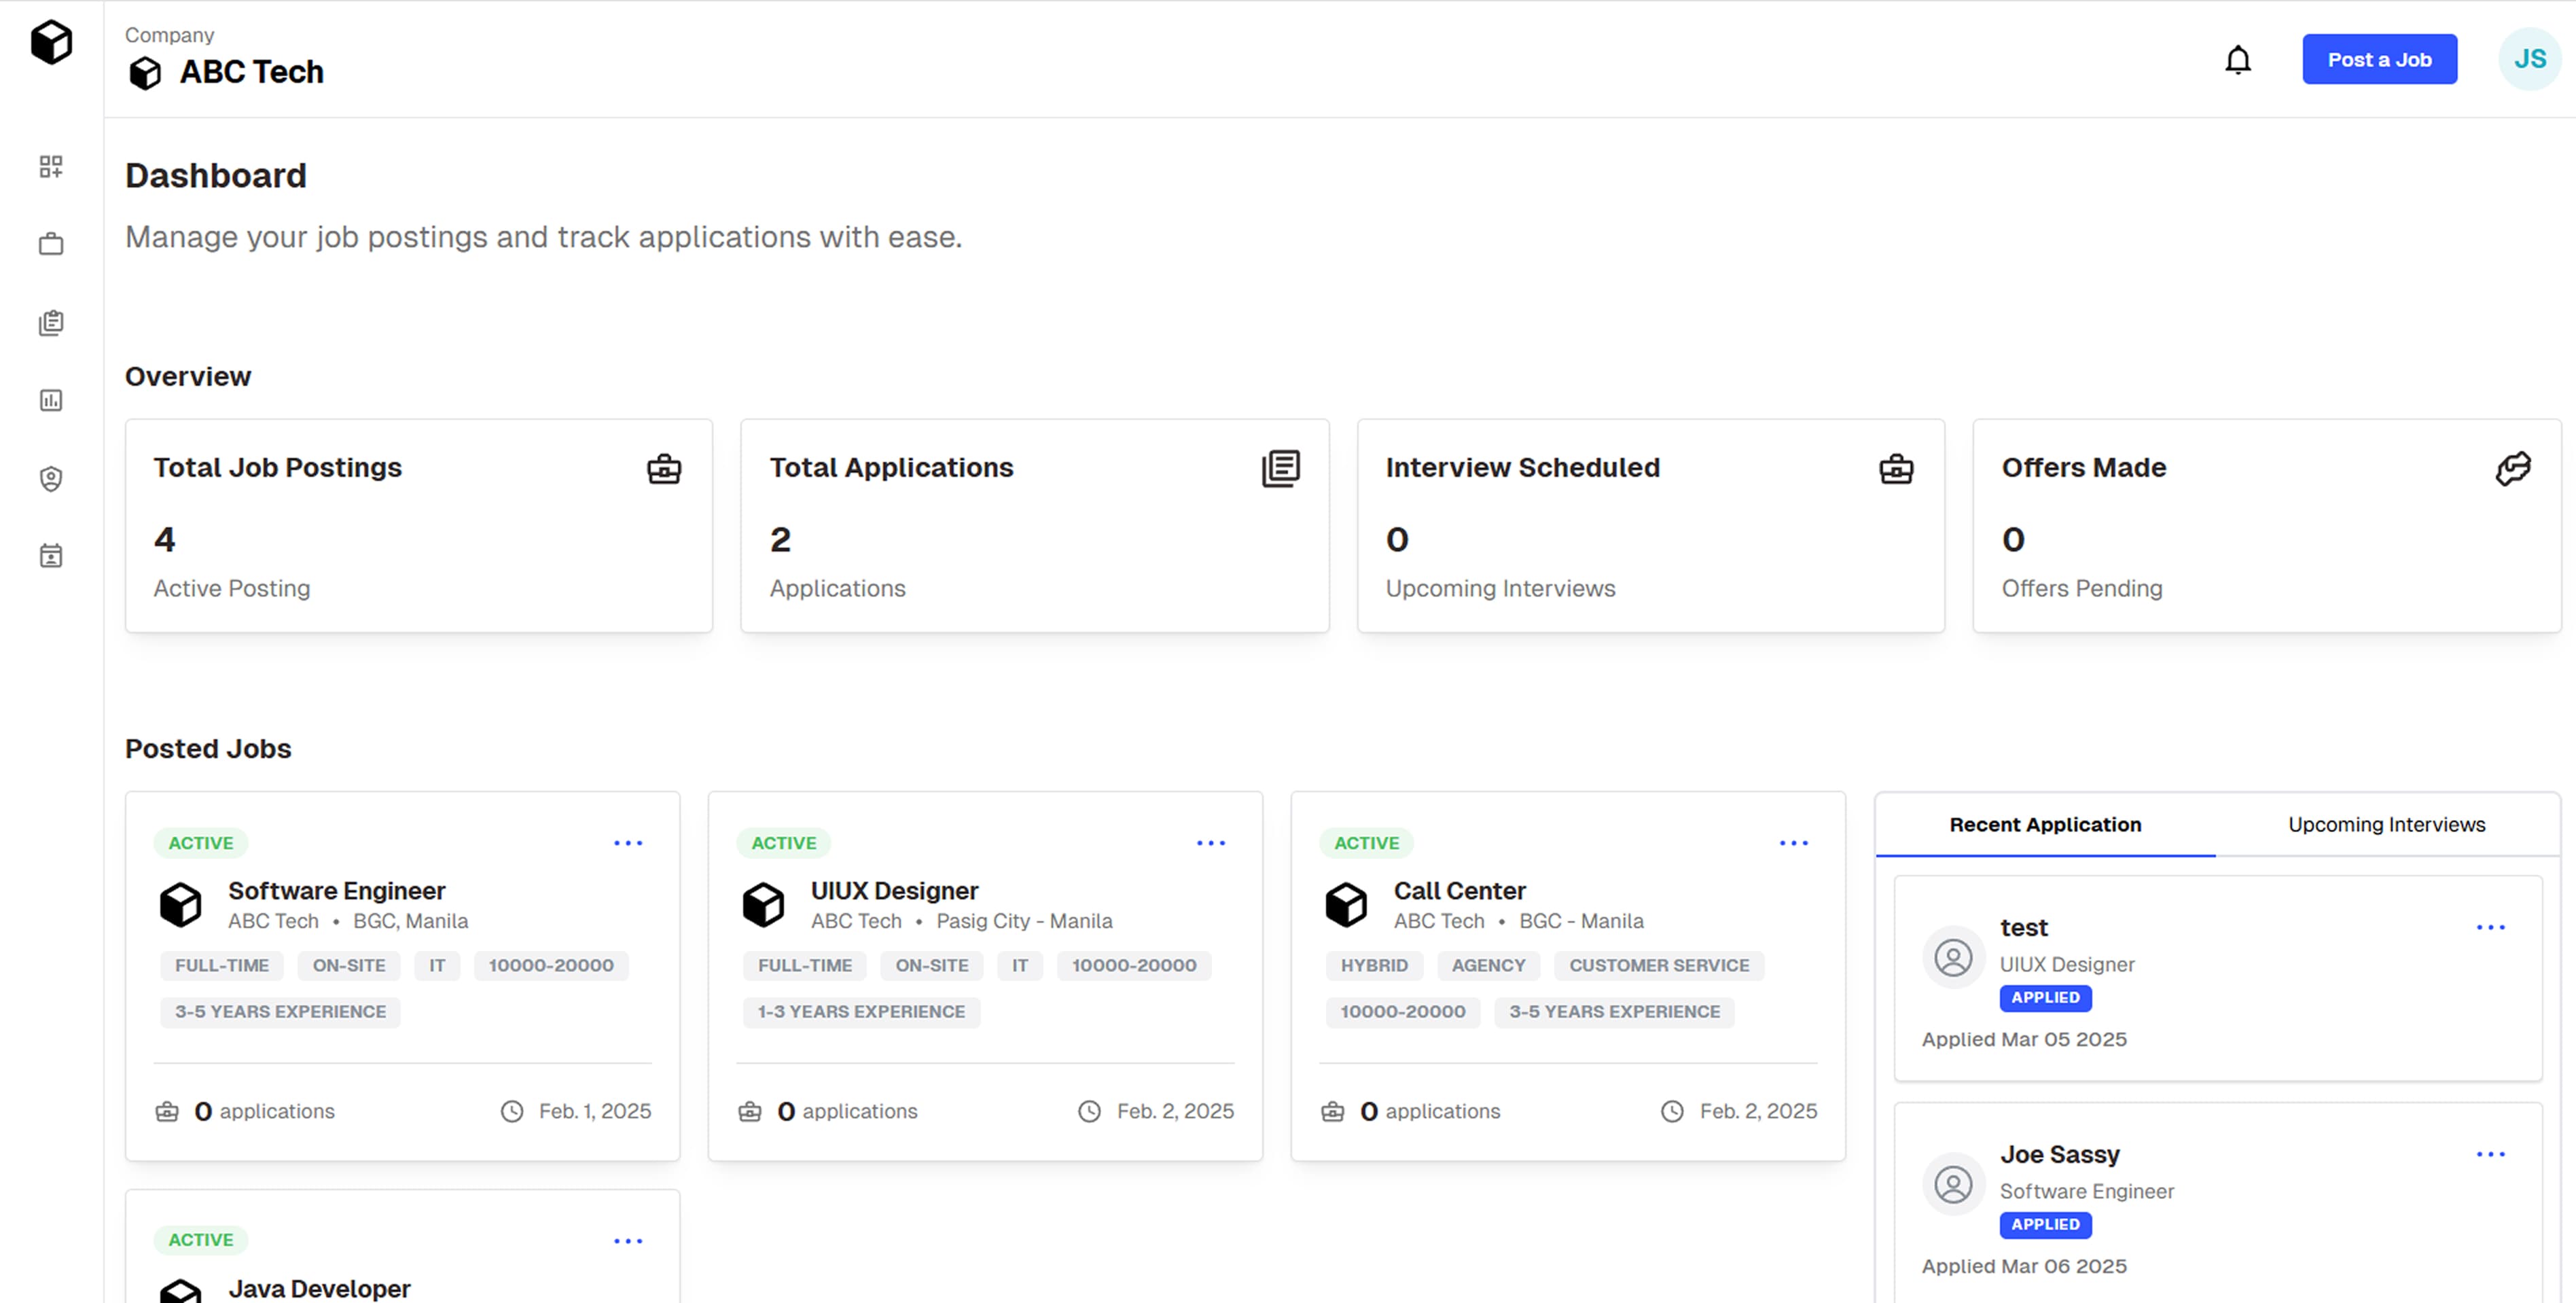This screenshot has width=2576, height=1303.
Task: Open the JS user avatar menu
Action: click(2529, 59)
